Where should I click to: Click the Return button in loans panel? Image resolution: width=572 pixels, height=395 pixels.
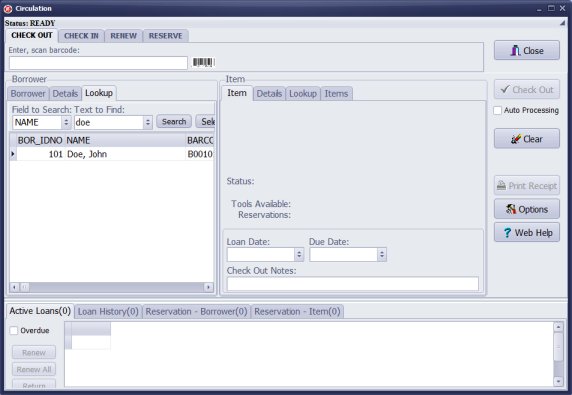pyautogui.click(x=34, y=384)
